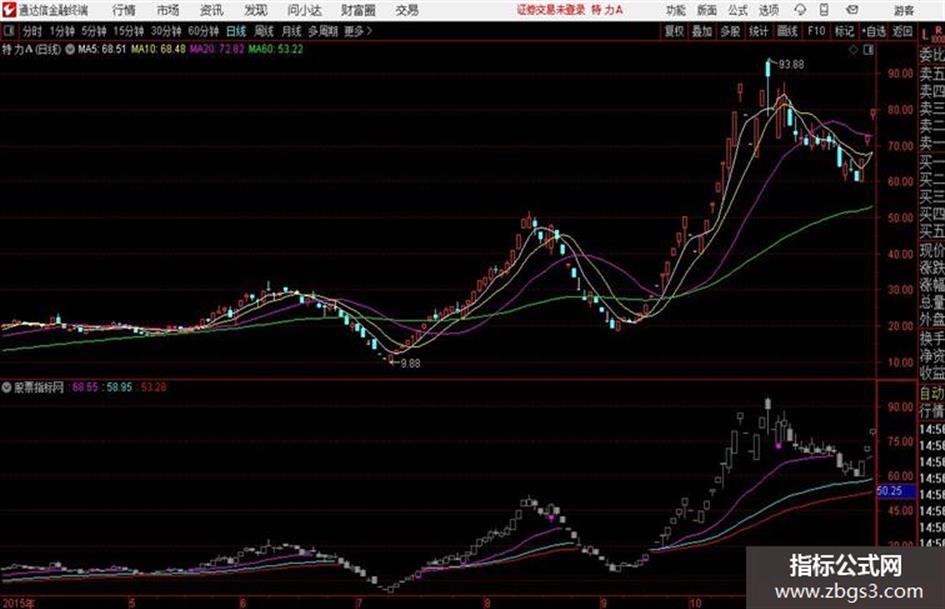This screenshot has width=945, height=609.
Task: Open the customer service headset icon
Action: pyautogui.click(x=800, y=10)
